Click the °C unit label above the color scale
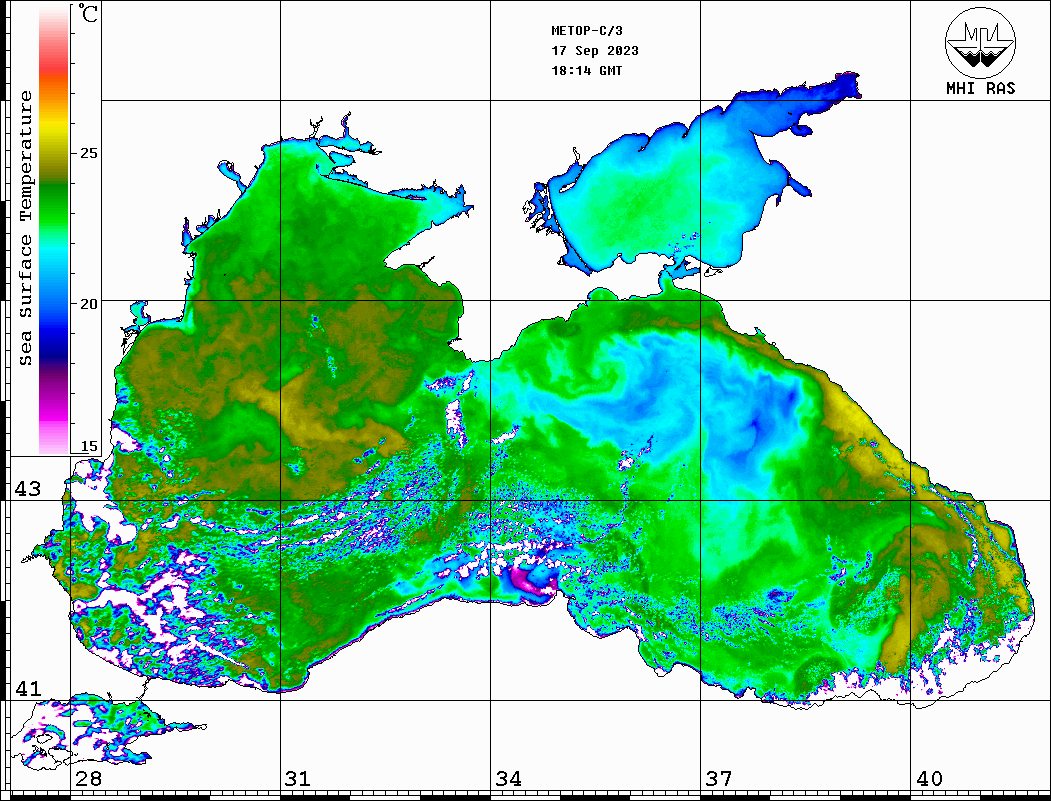Image resolution: width=1051 pixels, height=801 pixels. click(x=90, y=17)
